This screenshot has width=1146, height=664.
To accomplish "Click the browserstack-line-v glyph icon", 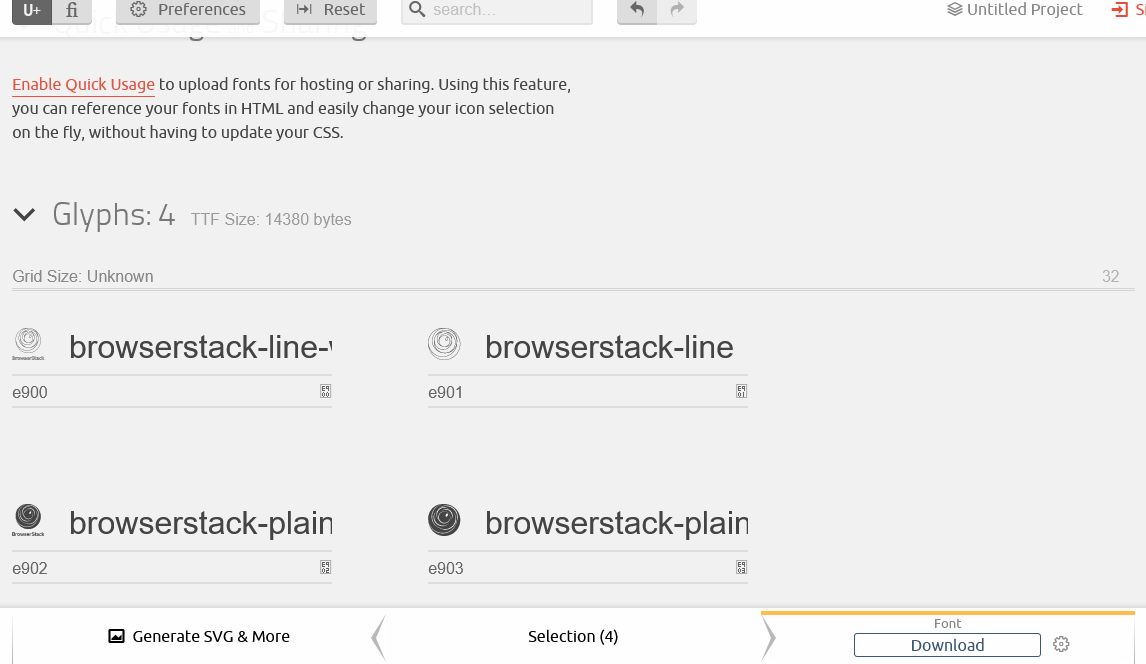I will (x=29, y=344).
